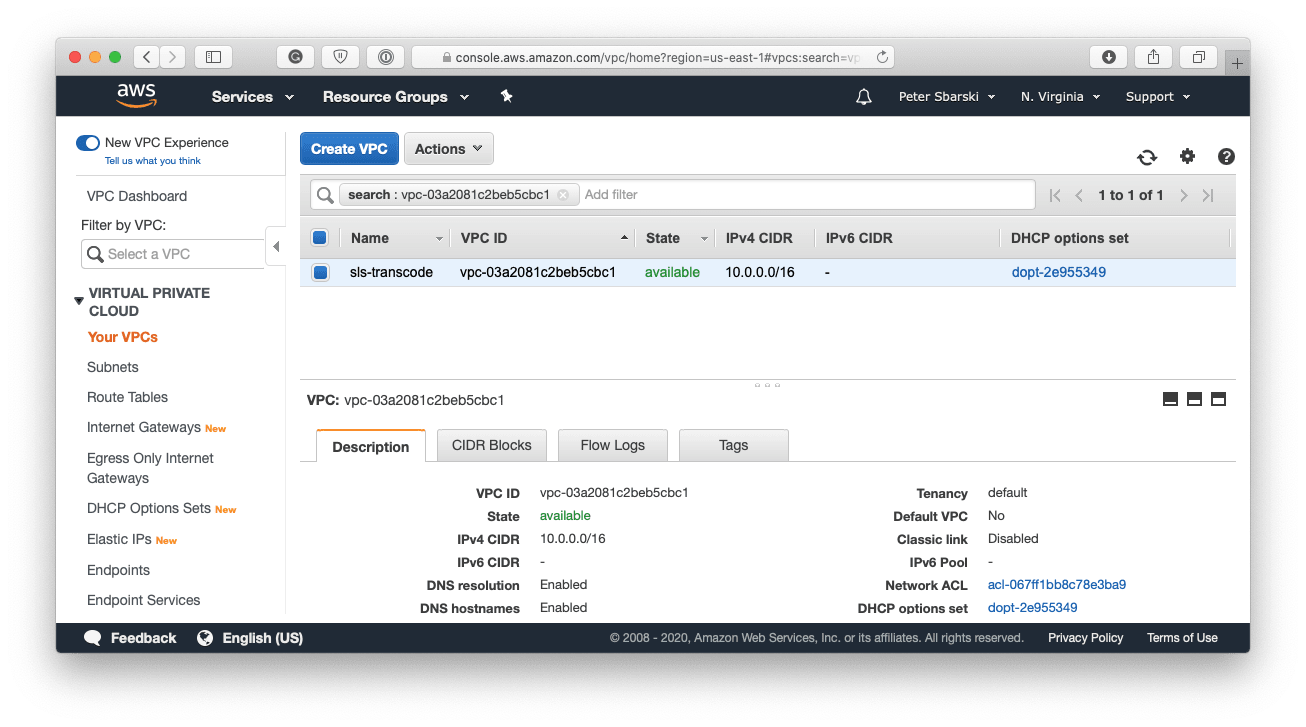Image resolution: width=1306 pixels, height=727 pixels.
Task: Open table settings gear icon
Action: click(1187, 156)
